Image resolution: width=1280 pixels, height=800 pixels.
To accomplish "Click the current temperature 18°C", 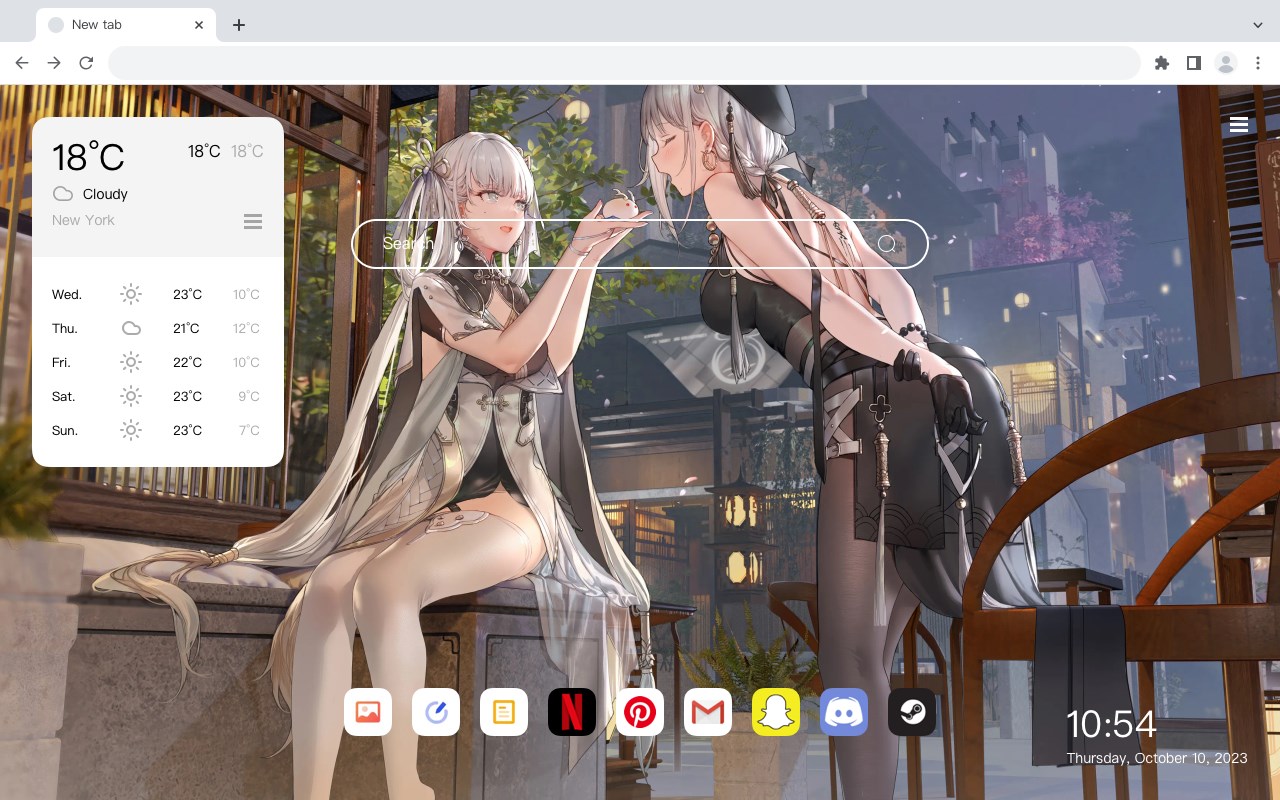I will [x=88, y=157].
